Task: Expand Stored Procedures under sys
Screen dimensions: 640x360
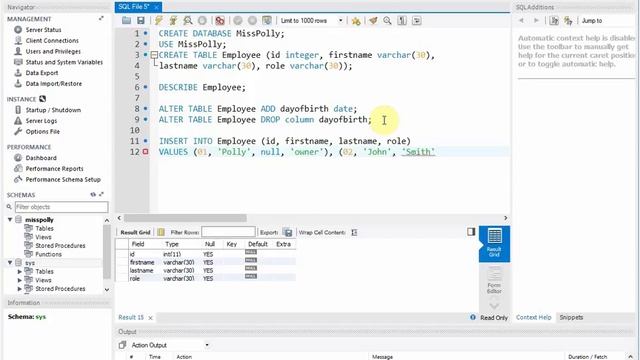Action: 19,289
